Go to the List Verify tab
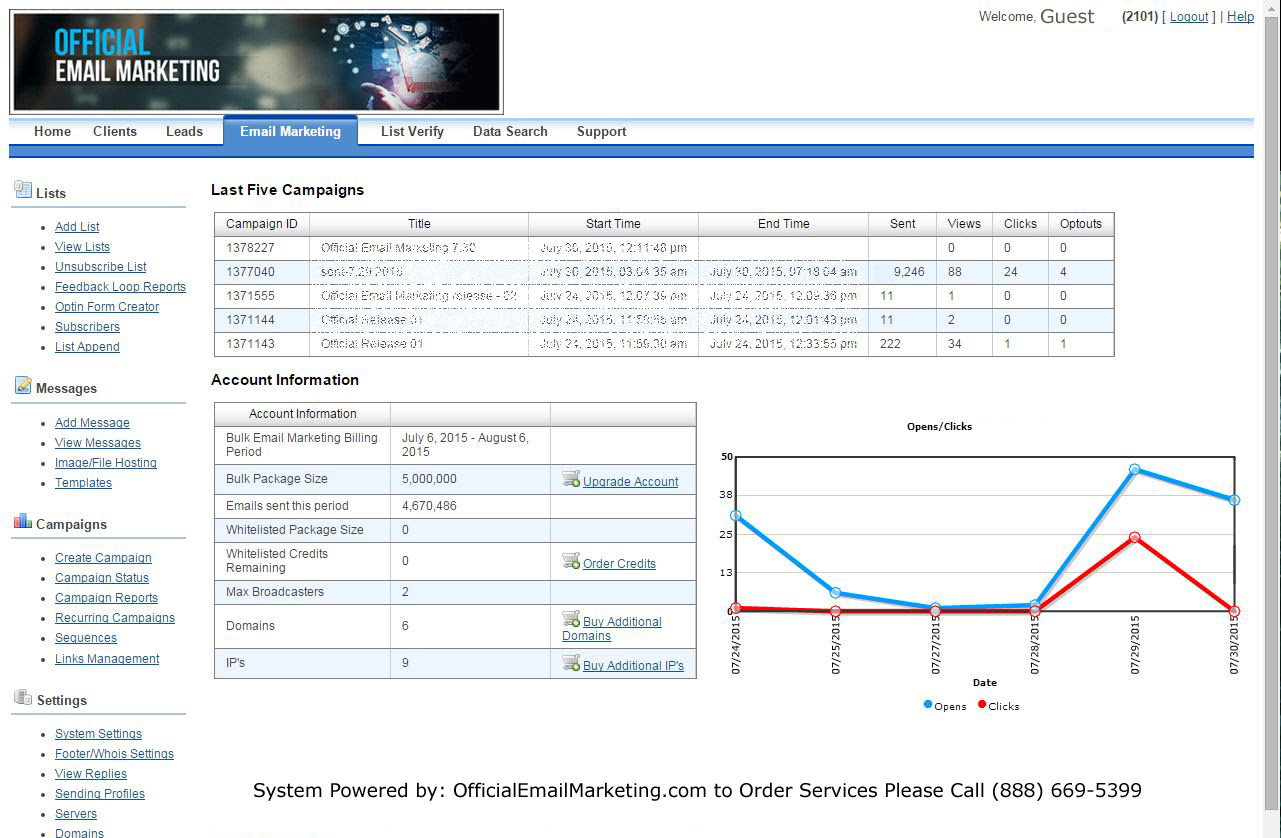1281x838 pixels. click(x=412, y=131)
